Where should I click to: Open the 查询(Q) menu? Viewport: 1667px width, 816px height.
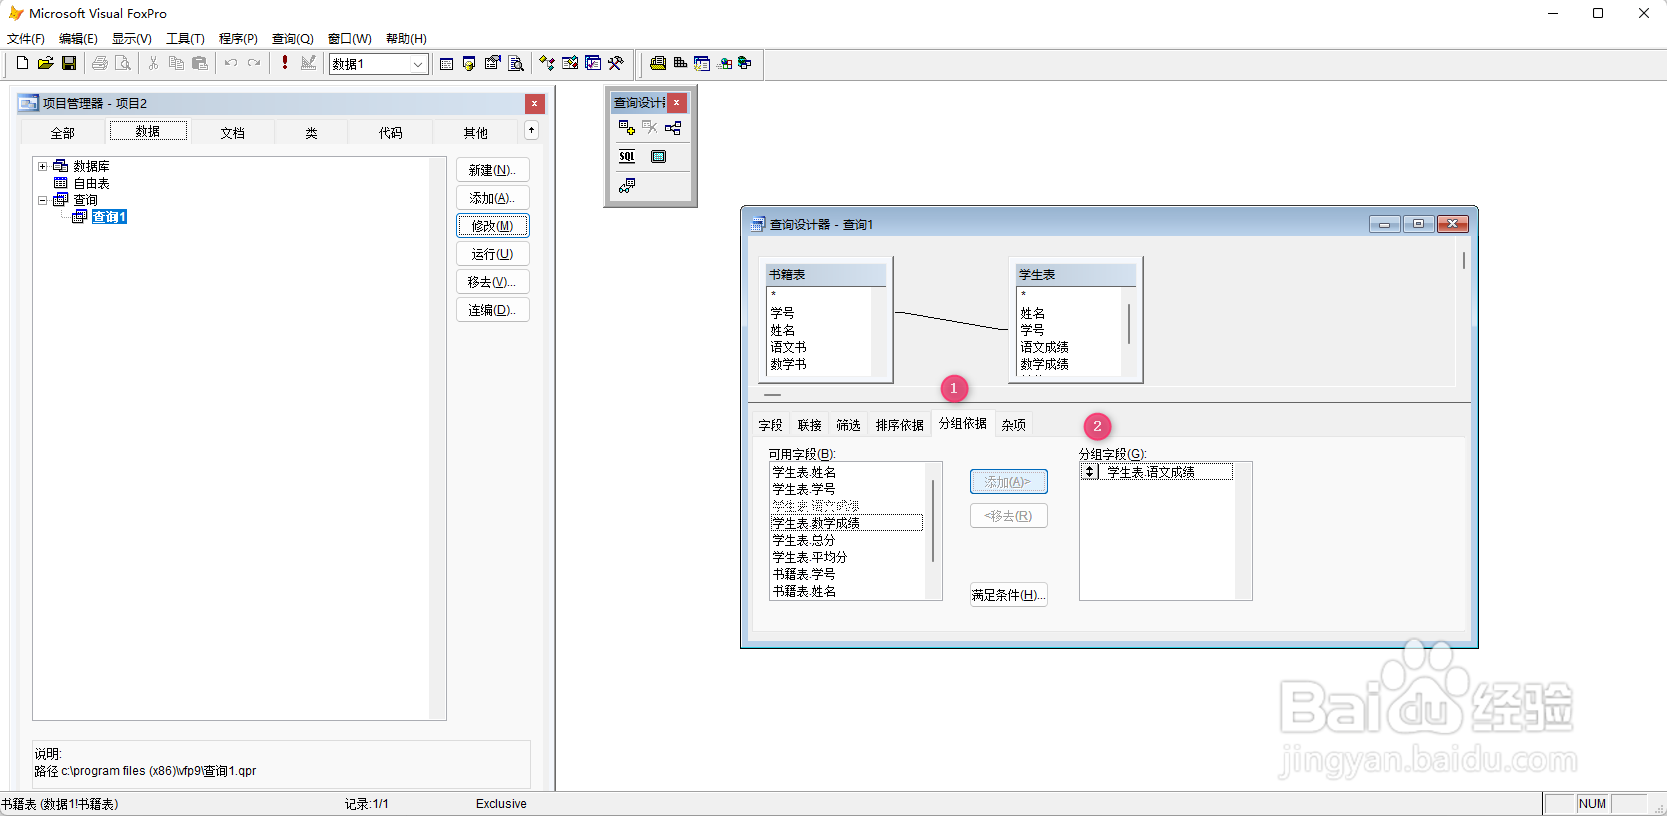point(293,39)
